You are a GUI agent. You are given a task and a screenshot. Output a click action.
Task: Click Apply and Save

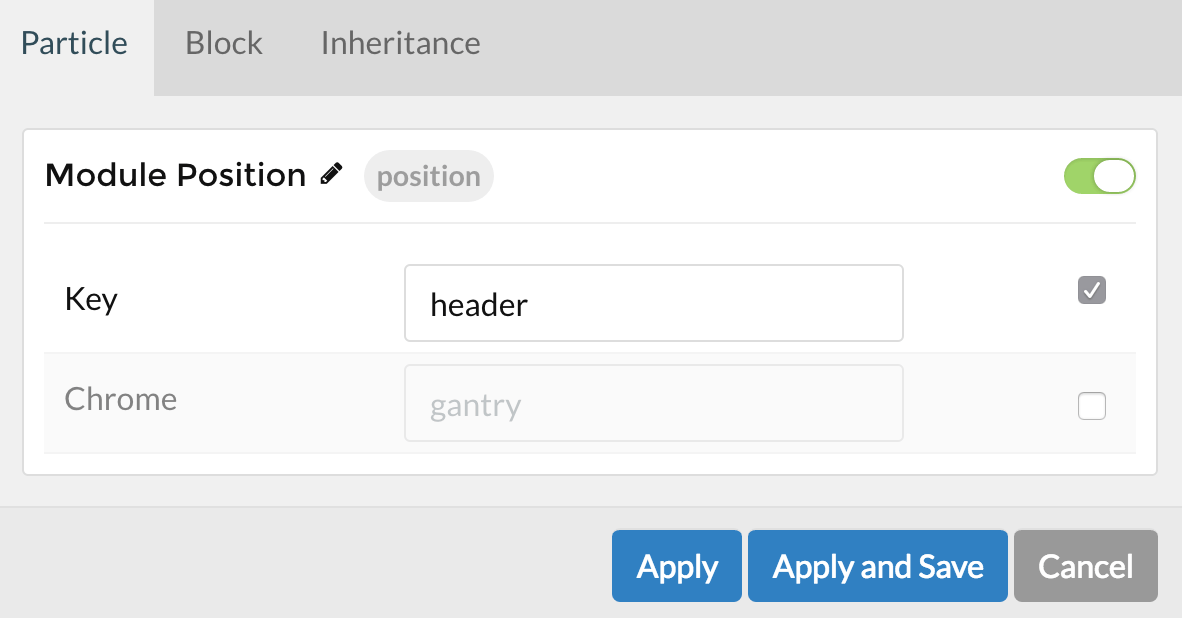click(x=878, y=567)
